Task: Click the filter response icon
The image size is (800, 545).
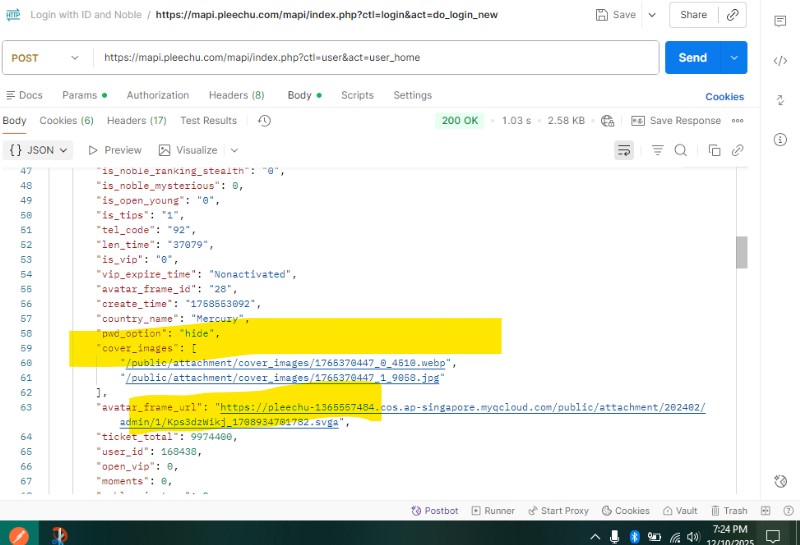Action: pyautogui.click(x=657, y=150)
